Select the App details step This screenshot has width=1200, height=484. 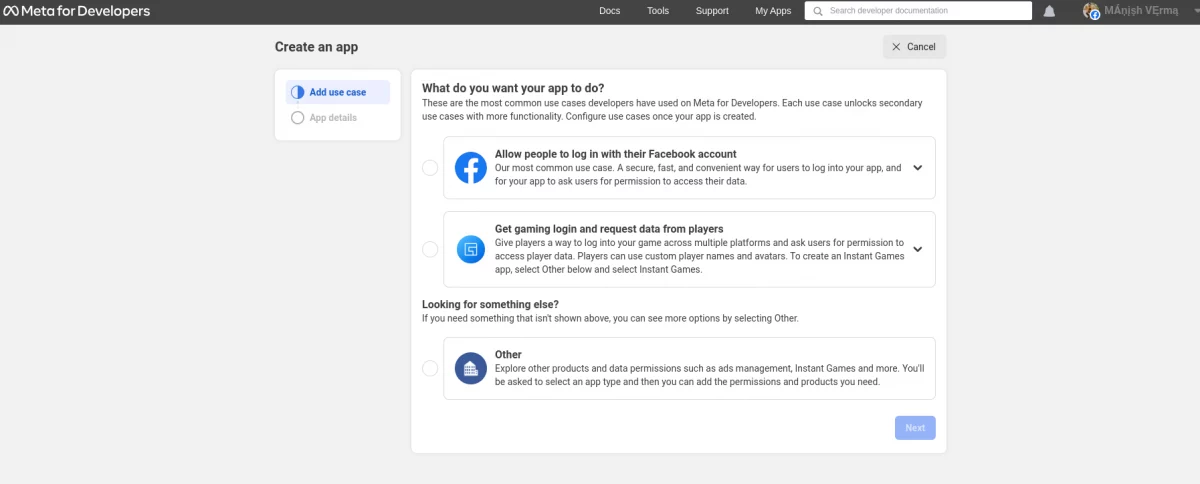click(337, 118)
